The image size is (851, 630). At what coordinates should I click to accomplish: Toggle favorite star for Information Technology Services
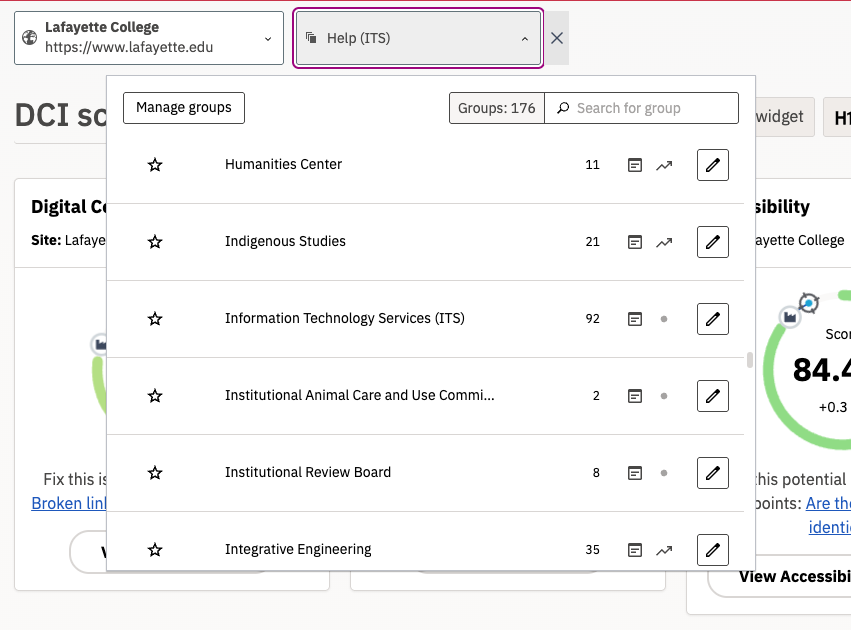[155, 319]
